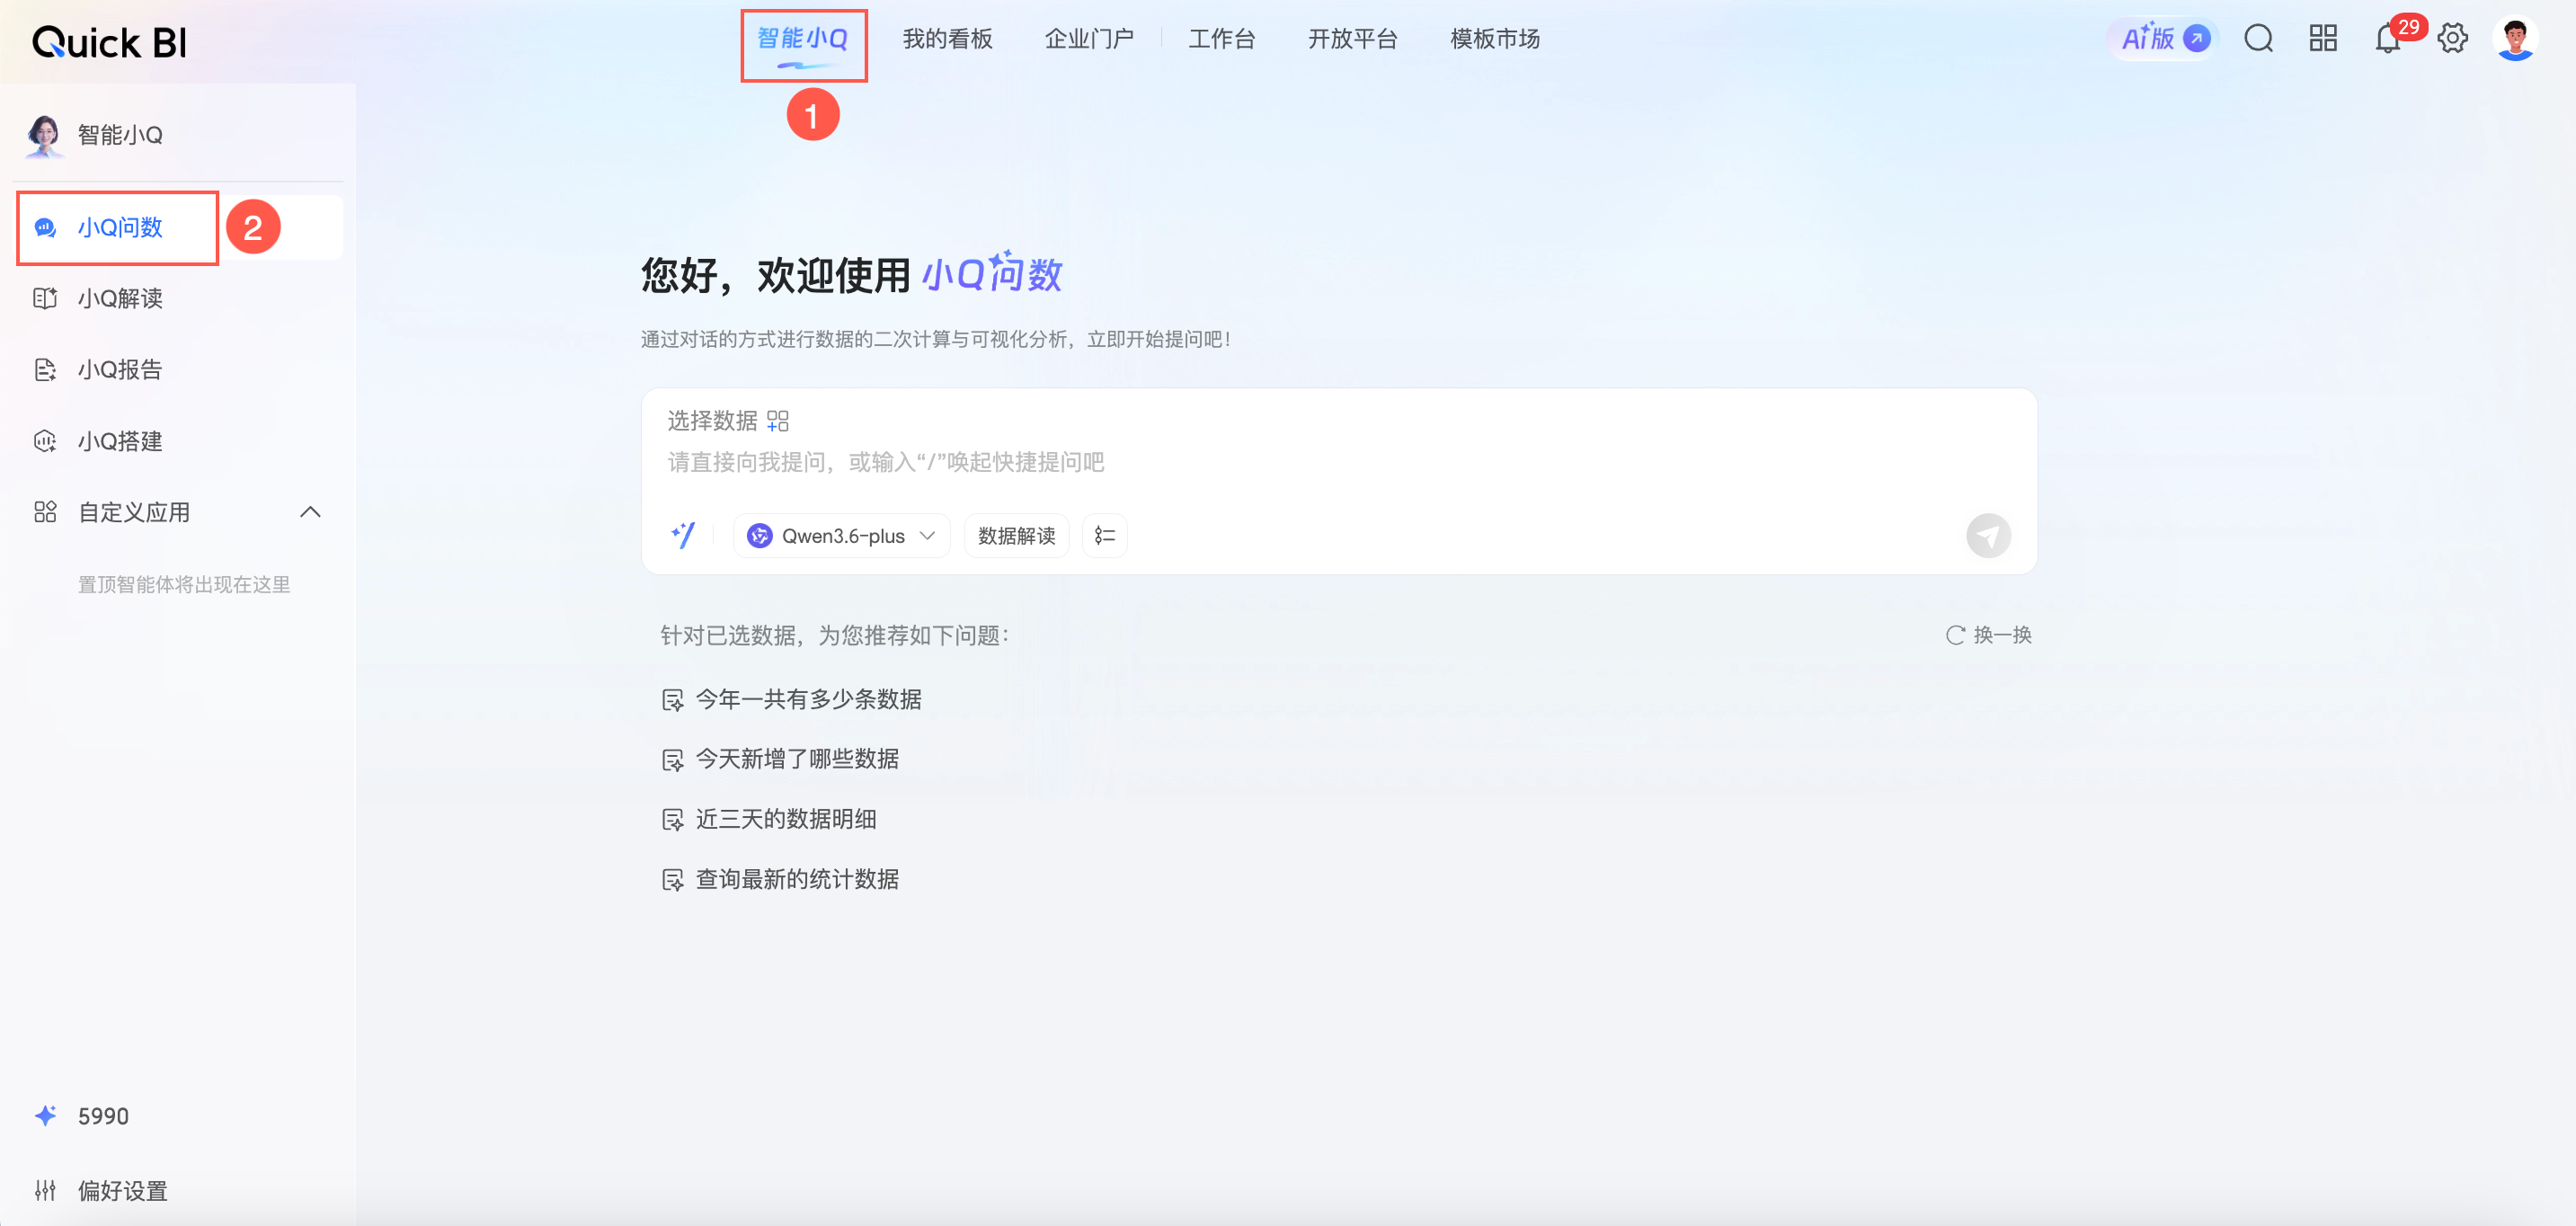This screenshot has height=1226, width=2576.
Task: Click the Quick BI logo
Action: click(109, 42)
